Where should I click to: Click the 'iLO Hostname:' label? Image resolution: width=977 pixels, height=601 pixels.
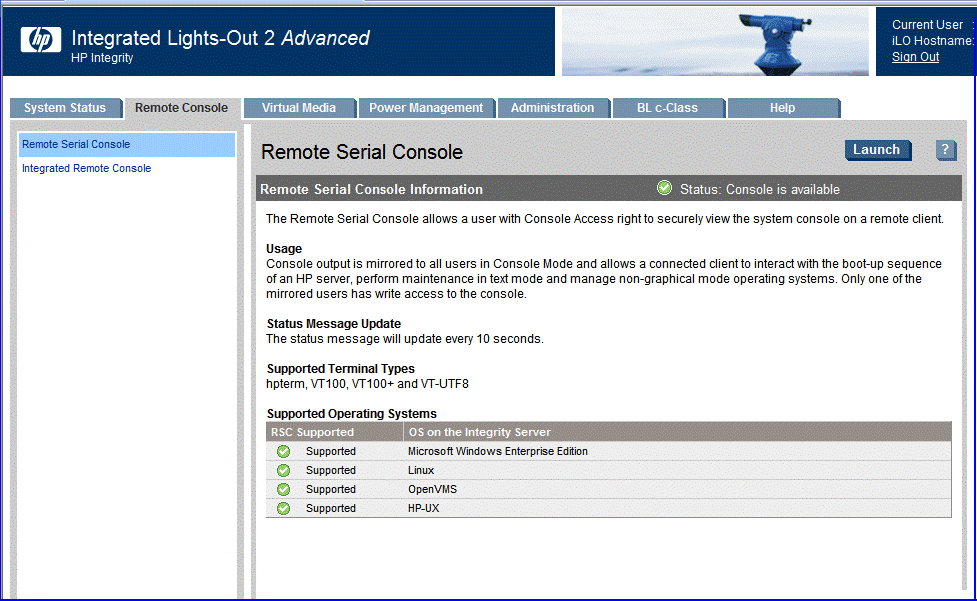[x=933, y=41]
